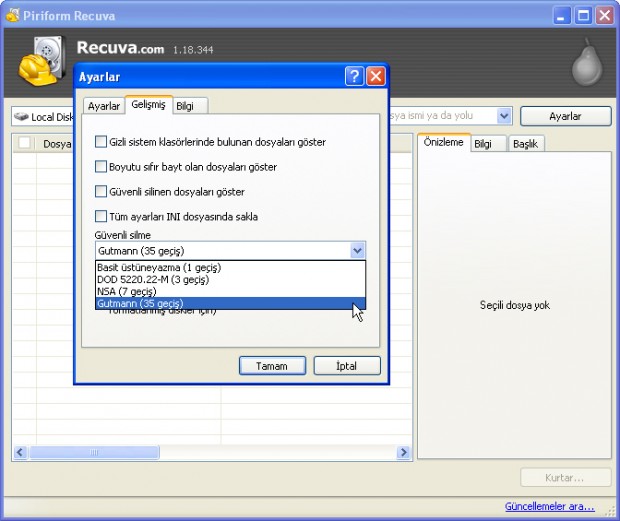Click the Recuva.com heading text
Image resolution: width=620 pixels, height=521 pixels.
pos(120,48)
